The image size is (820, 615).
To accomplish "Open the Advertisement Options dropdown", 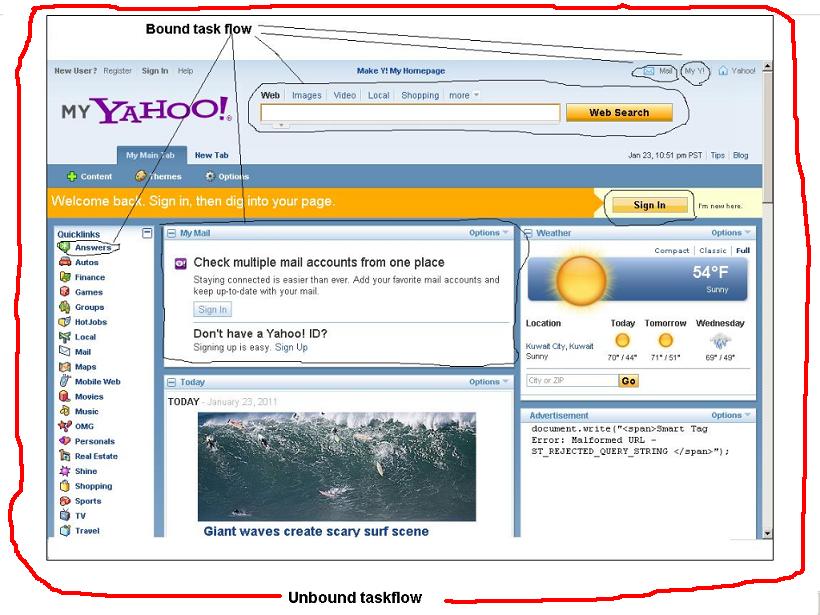I will [x=731, y=415].
